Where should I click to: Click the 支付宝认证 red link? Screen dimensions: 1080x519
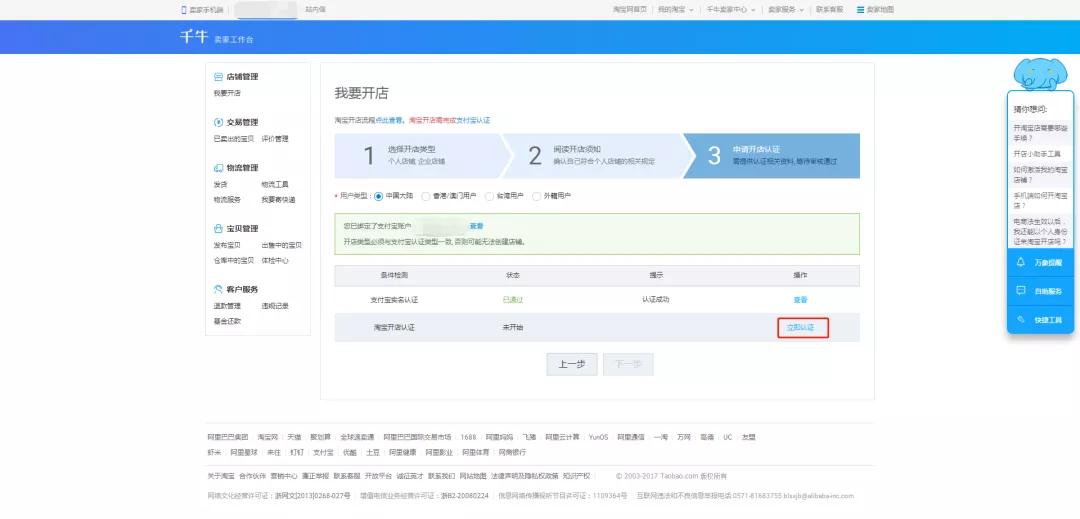point(473,120)
